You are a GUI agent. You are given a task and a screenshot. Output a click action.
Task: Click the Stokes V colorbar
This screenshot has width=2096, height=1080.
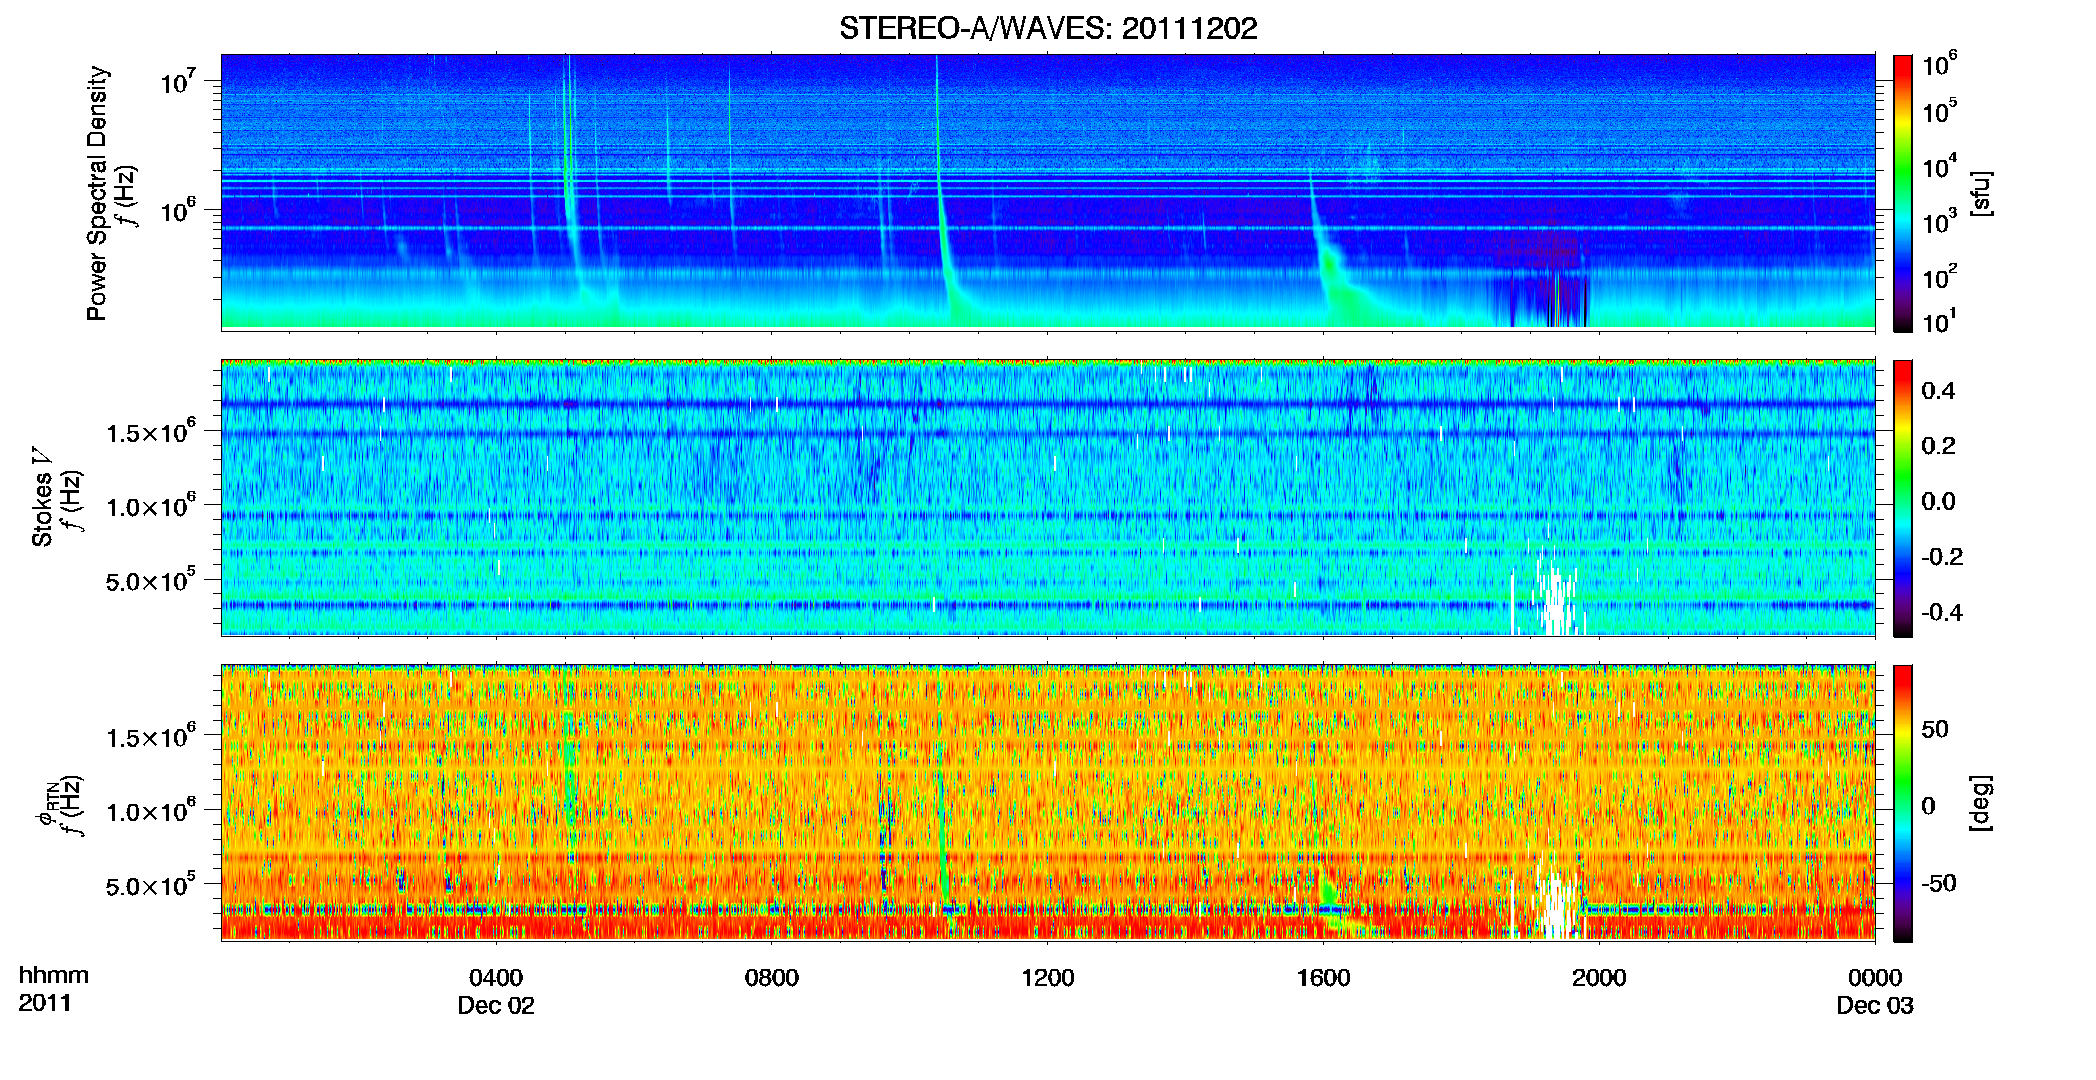1903,498
